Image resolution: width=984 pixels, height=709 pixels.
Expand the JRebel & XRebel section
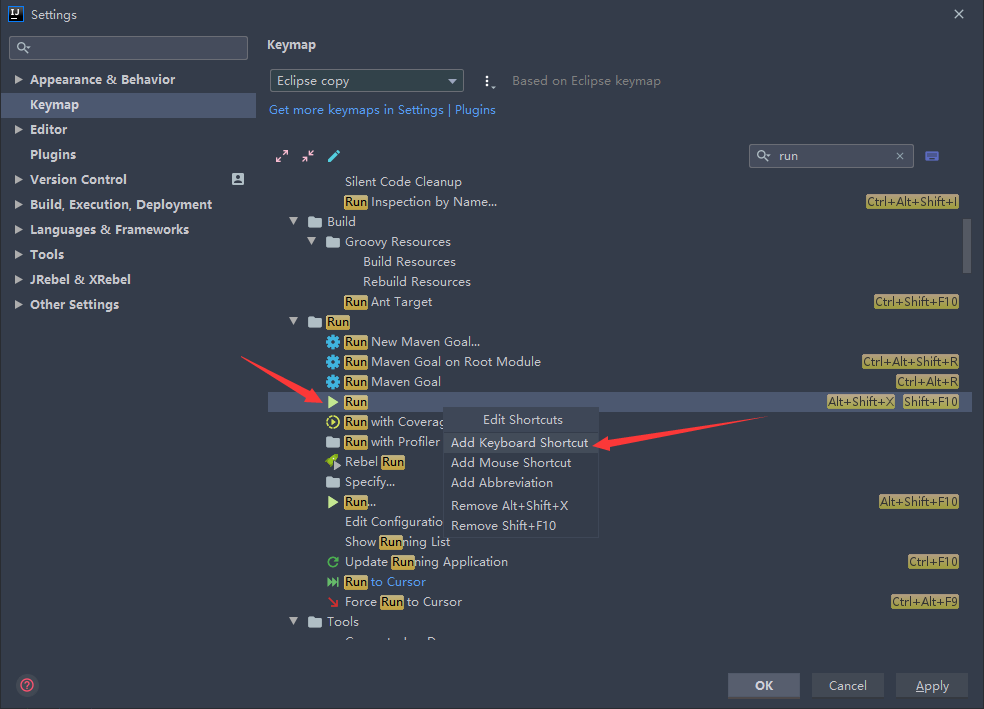point(19,280)
